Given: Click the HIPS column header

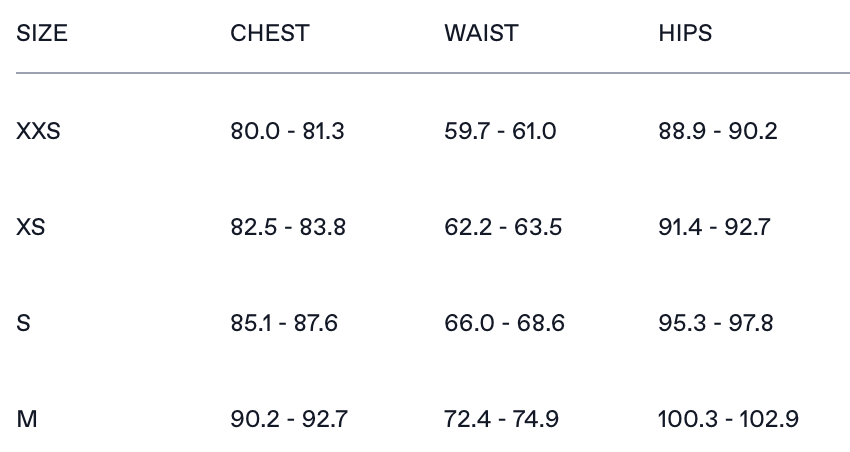Looking at the screenshot, I should tap(685, 33).
